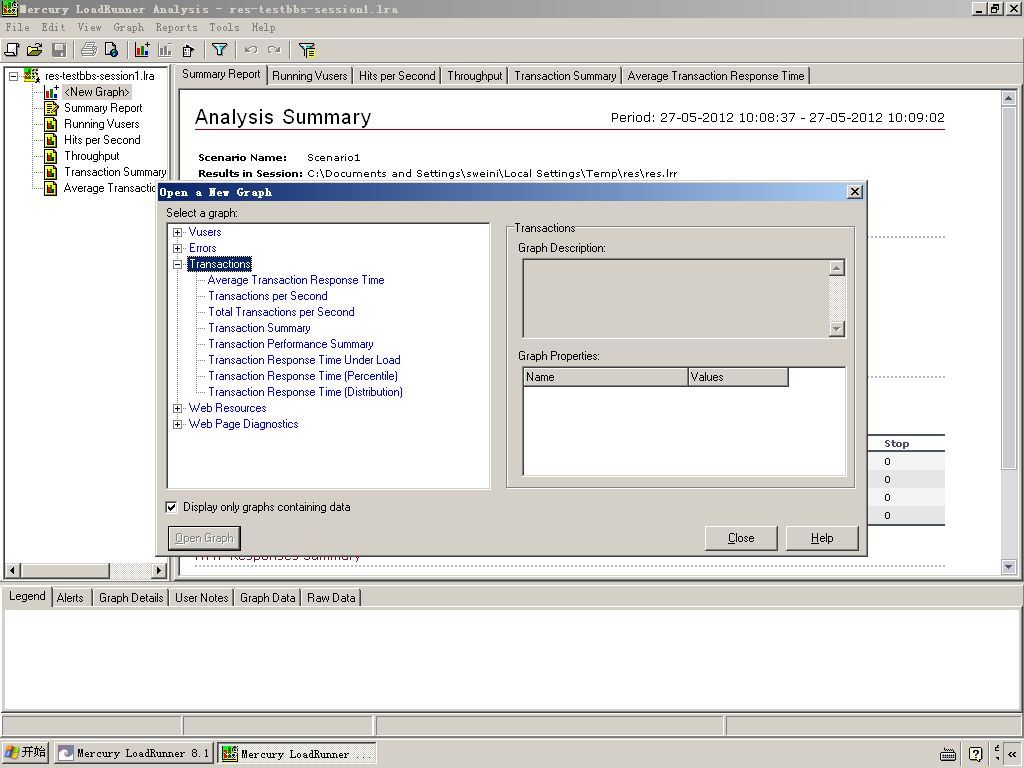Click the help bubble icon in system tray
This screenshot has height=768, width=1024.
(975, 754)
